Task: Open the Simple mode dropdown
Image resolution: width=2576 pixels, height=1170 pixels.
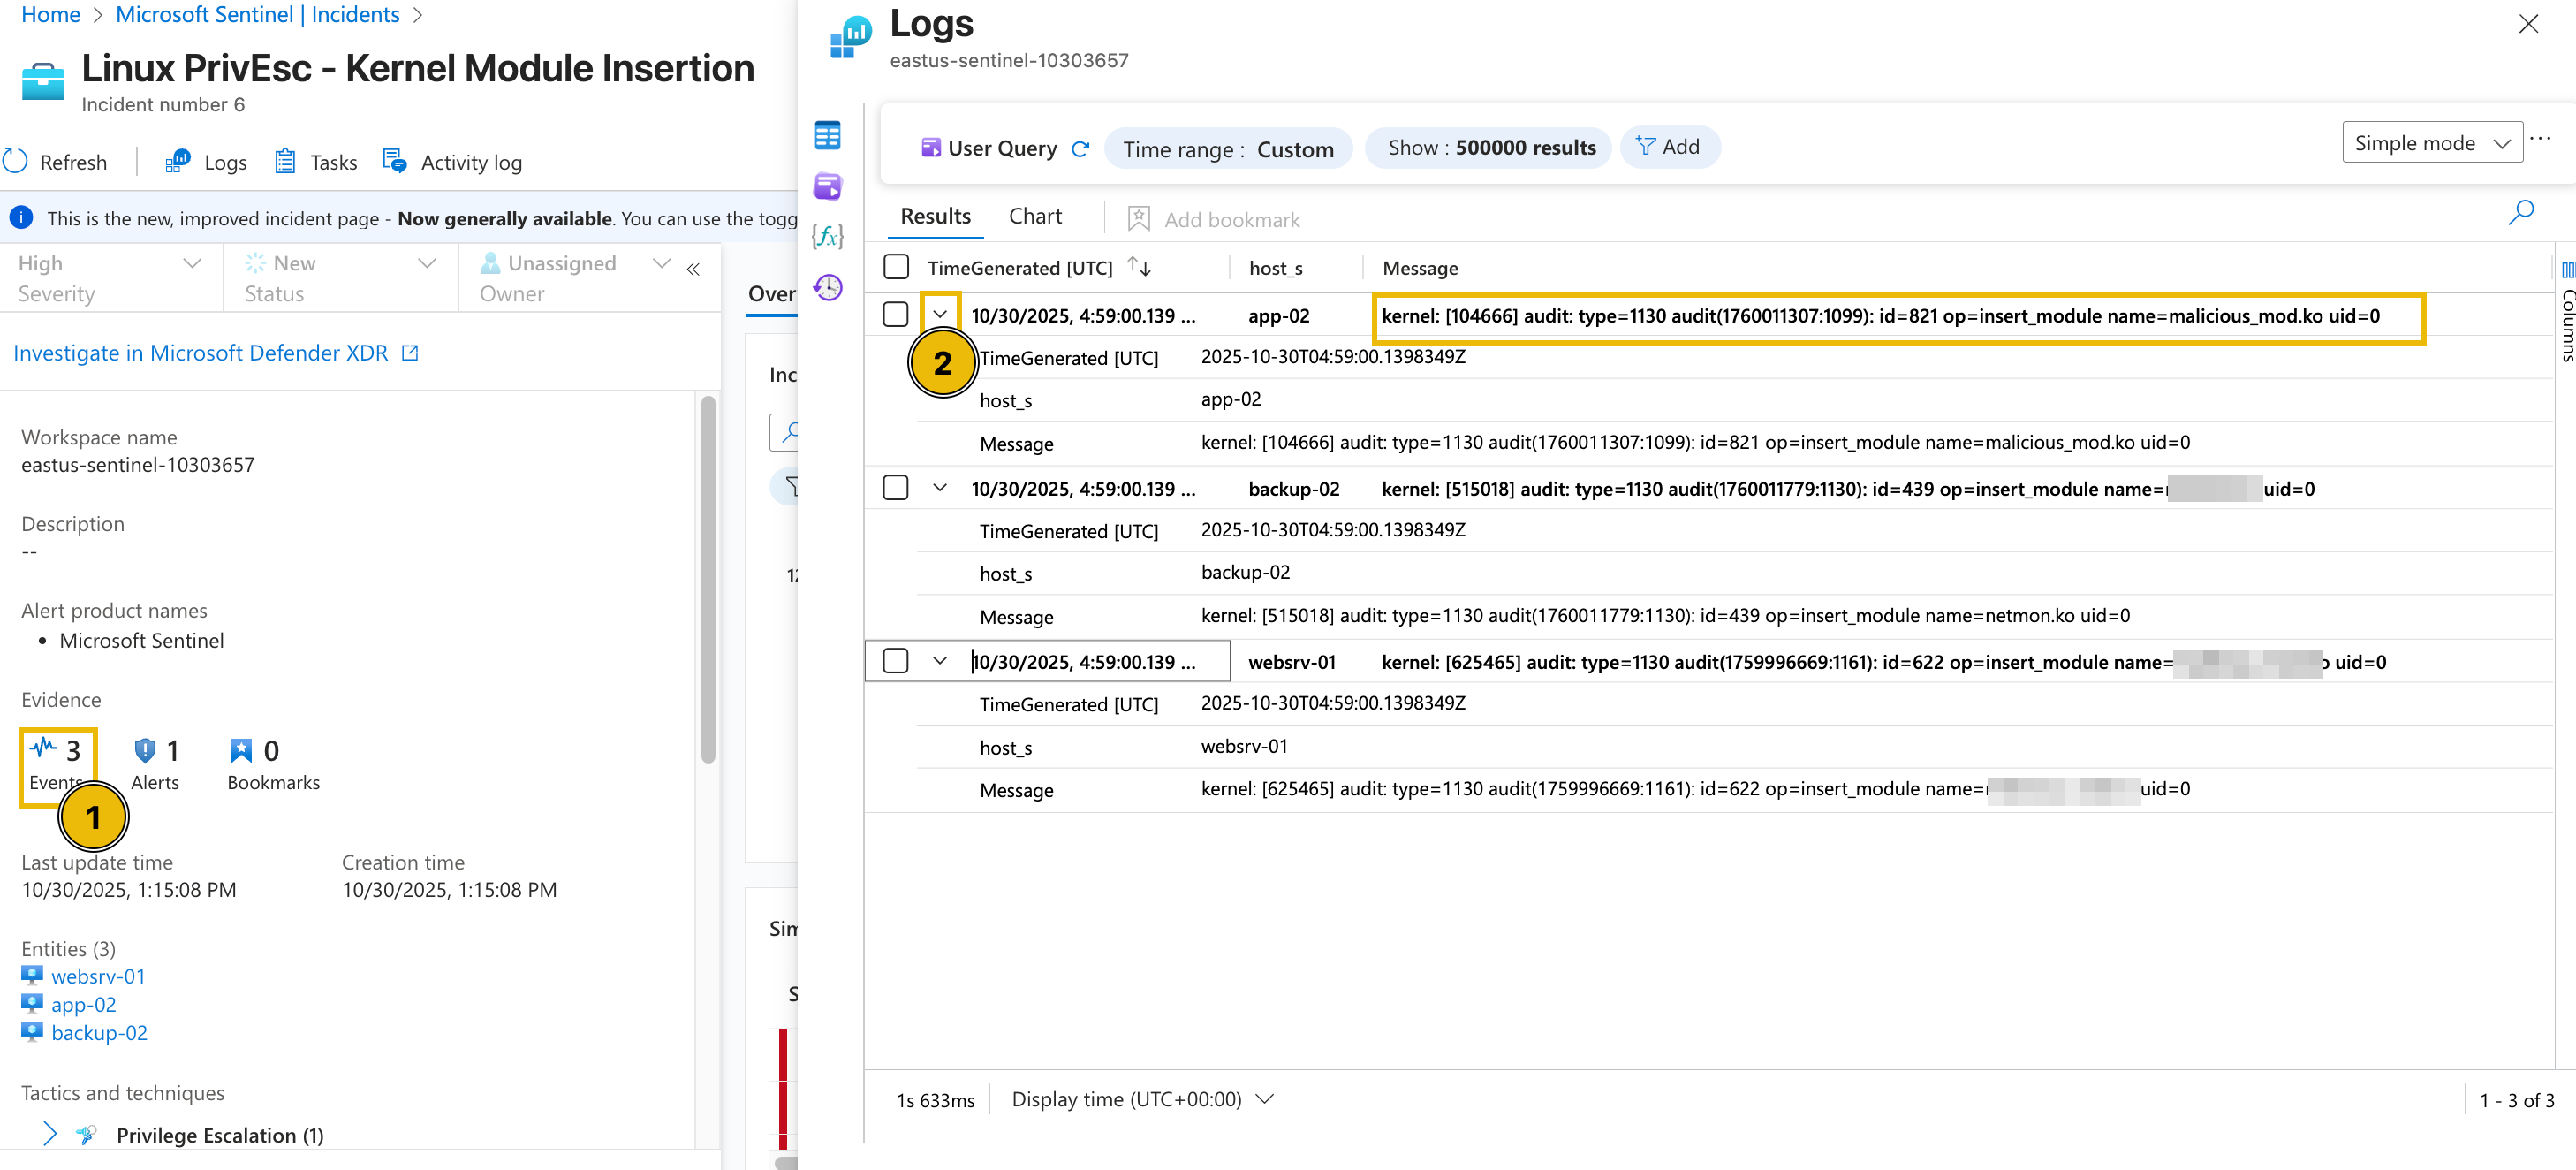Action: pyautogui.click(x=2431, y=143)
